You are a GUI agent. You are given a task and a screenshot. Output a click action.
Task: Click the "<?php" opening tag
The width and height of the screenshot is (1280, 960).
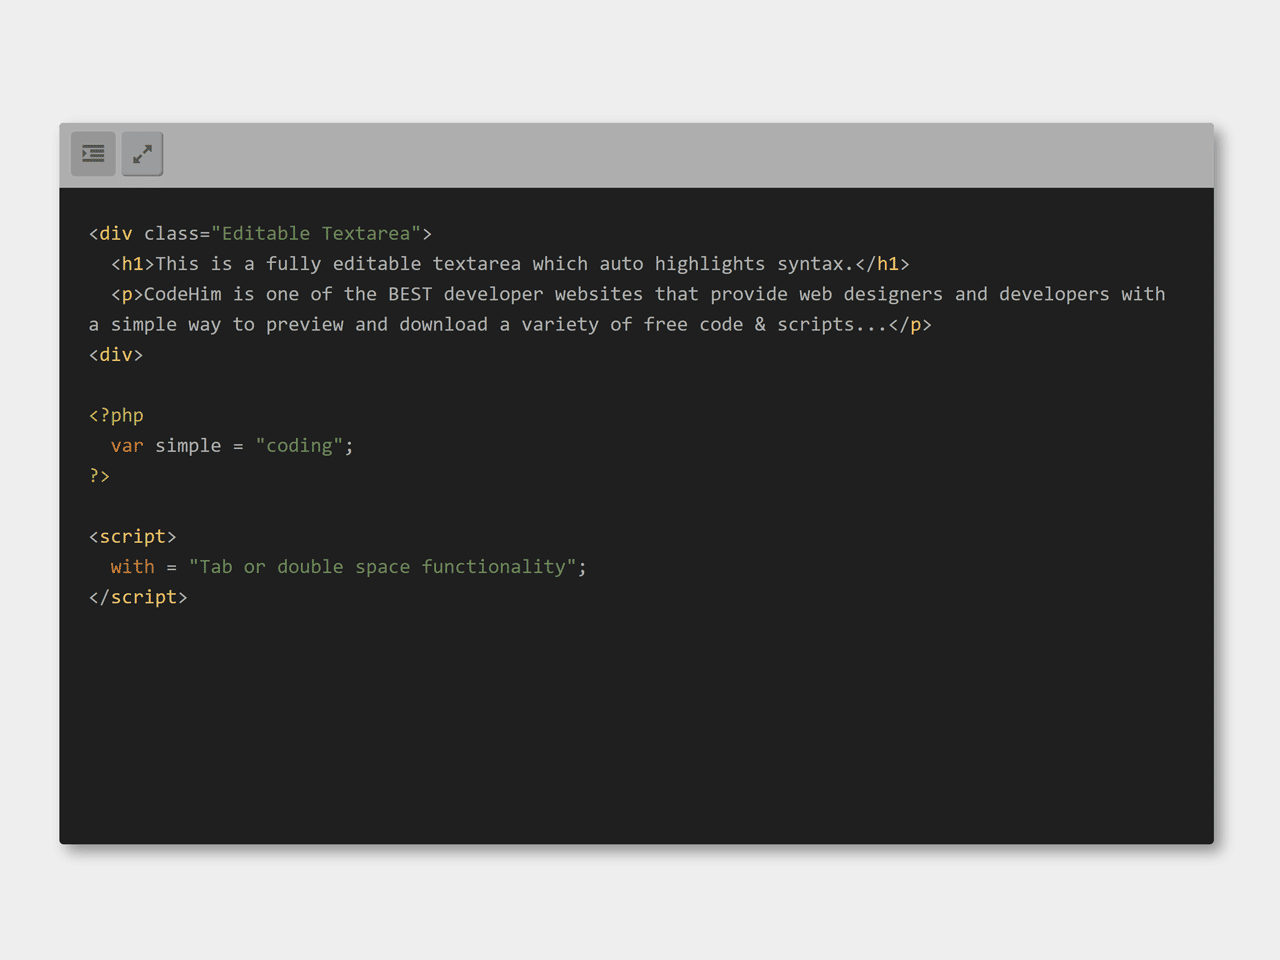click(x=116, y=415)
